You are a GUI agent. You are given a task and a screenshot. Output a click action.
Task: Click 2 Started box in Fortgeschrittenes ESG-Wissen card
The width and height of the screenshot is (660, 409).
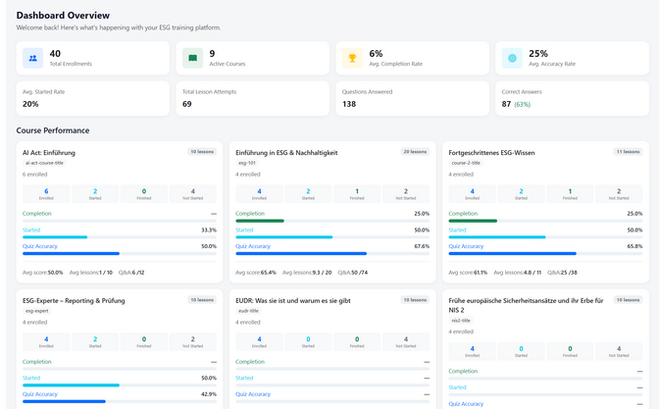pyautogui.click(x=521, y=194)
